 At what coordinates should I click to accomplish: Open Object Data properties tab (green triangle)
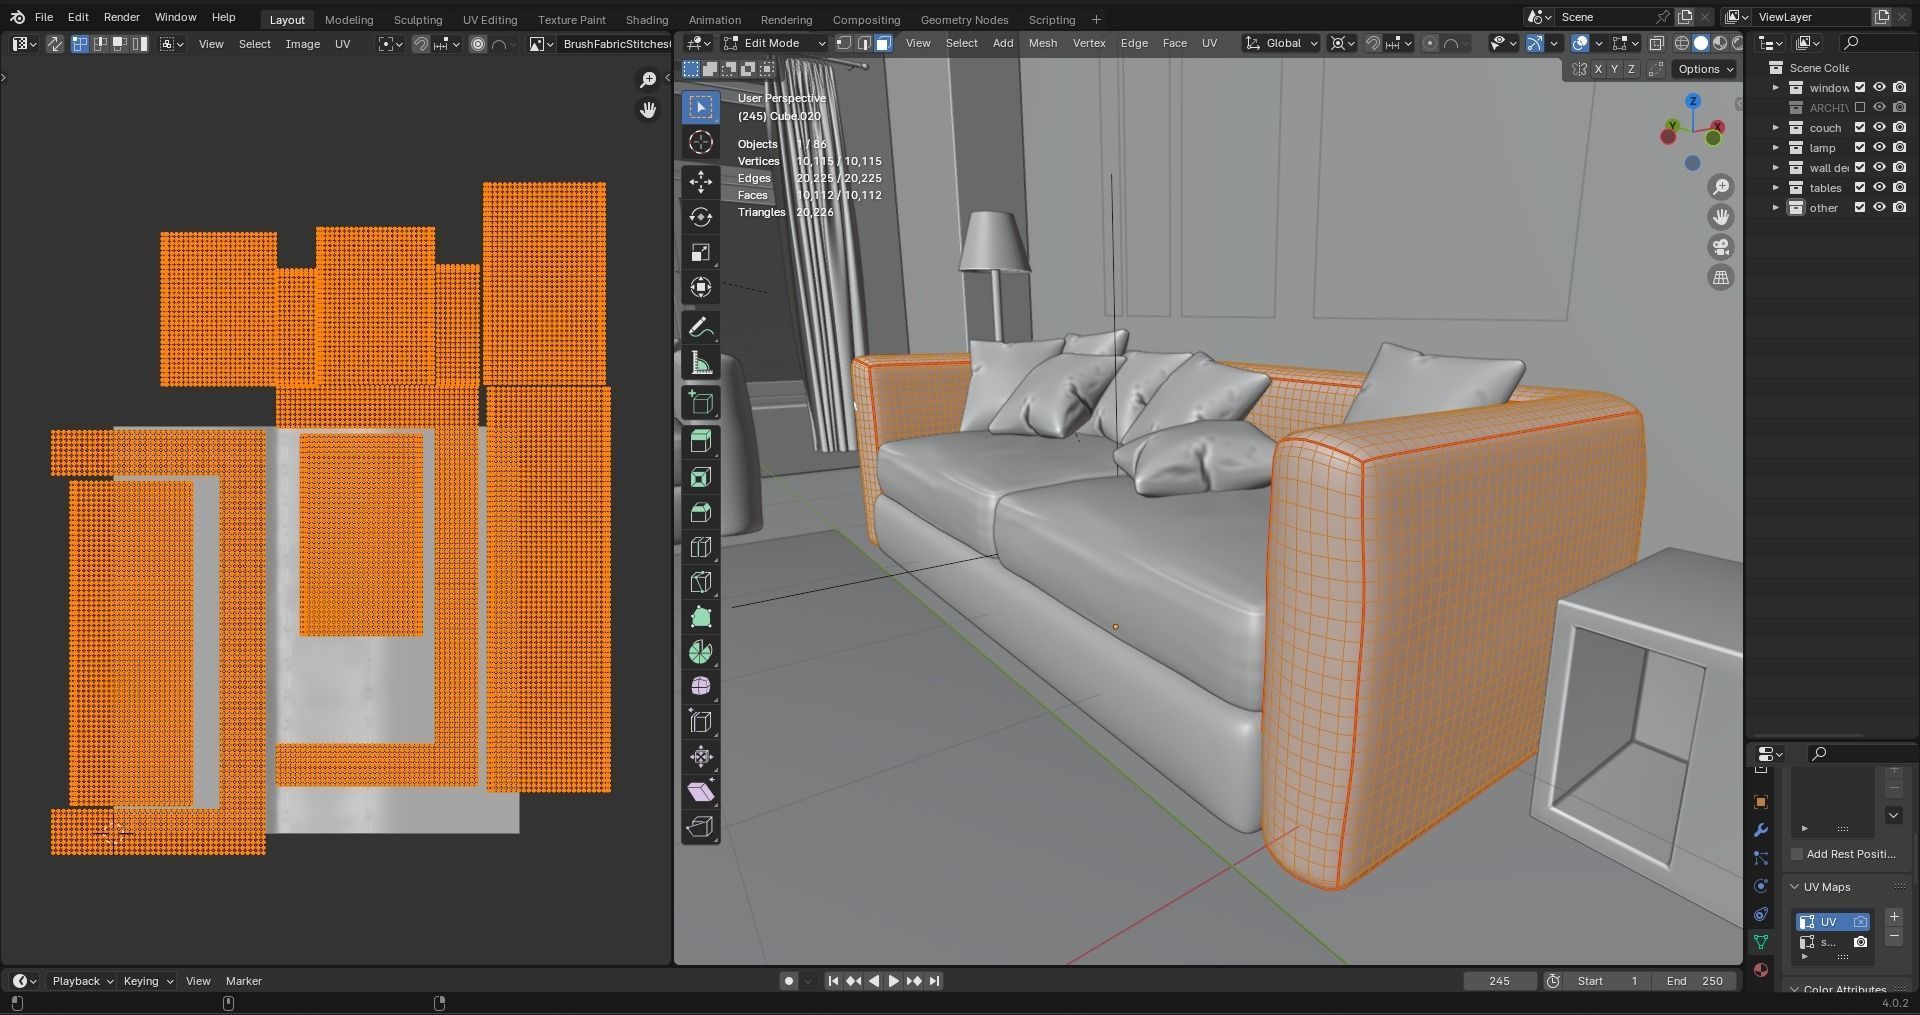coord(1761,942)
